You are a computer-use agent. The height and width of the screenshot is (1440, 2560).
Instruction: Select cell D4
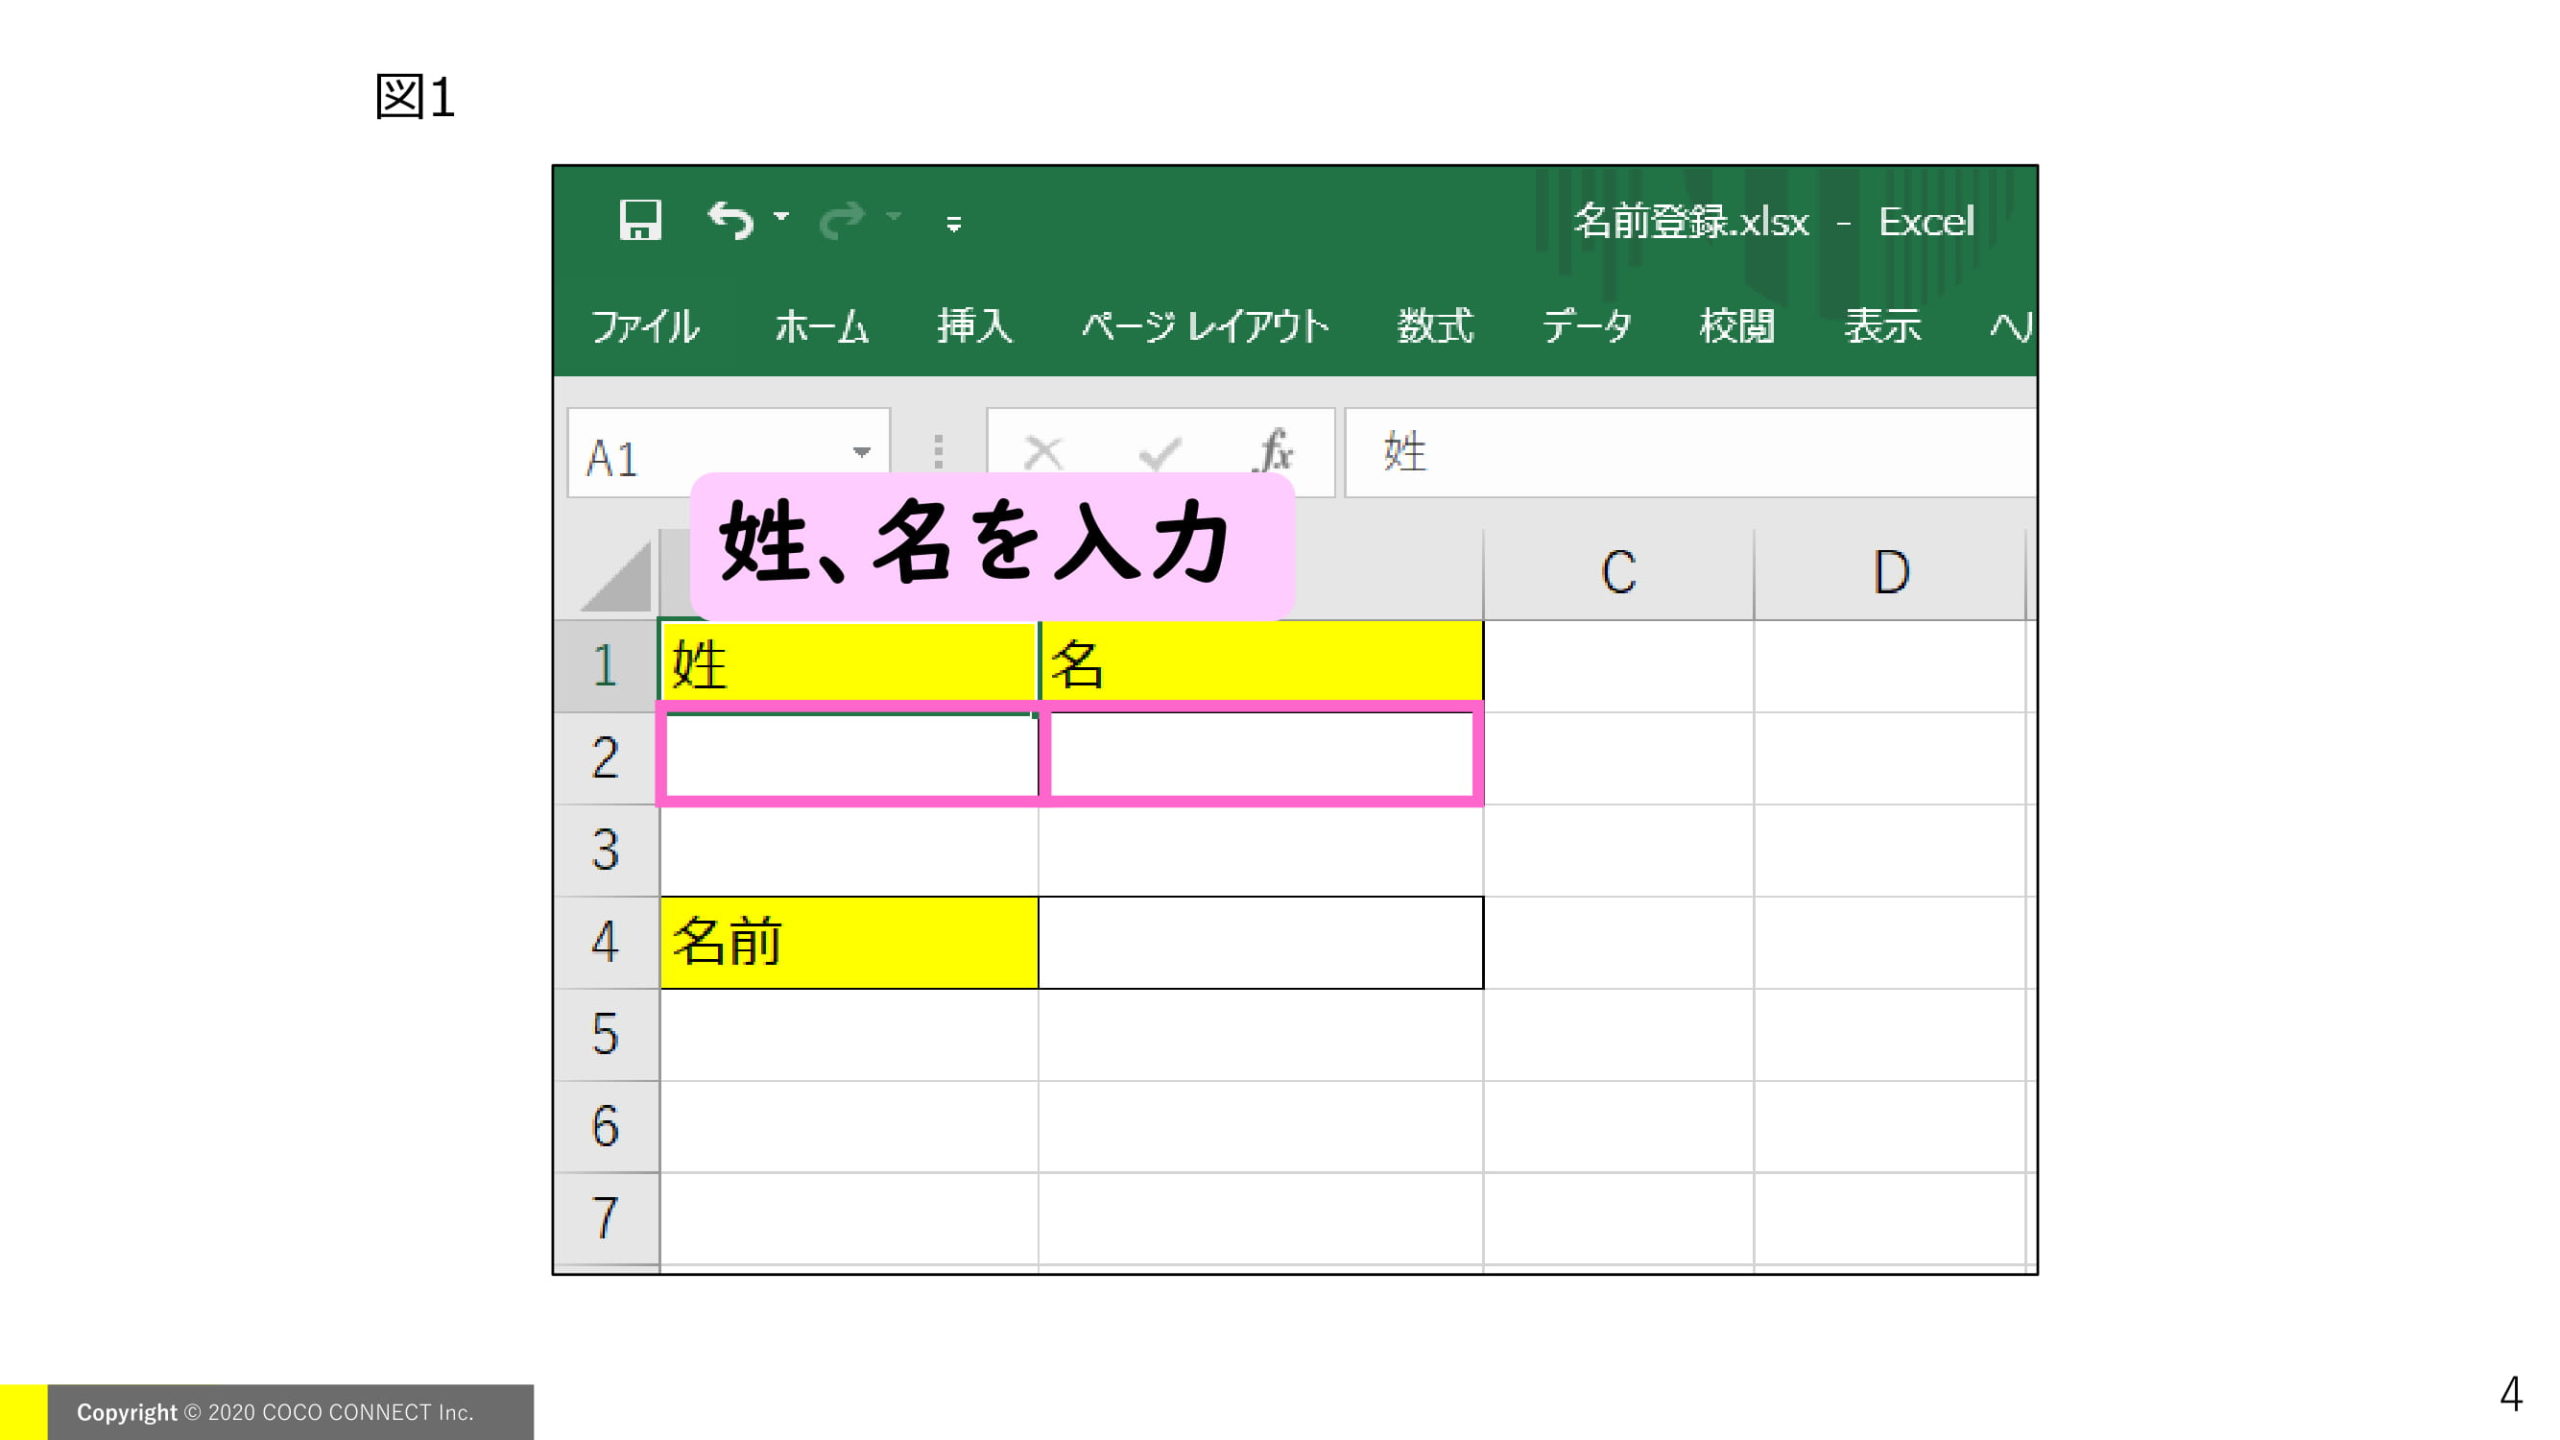point(1890,942)
